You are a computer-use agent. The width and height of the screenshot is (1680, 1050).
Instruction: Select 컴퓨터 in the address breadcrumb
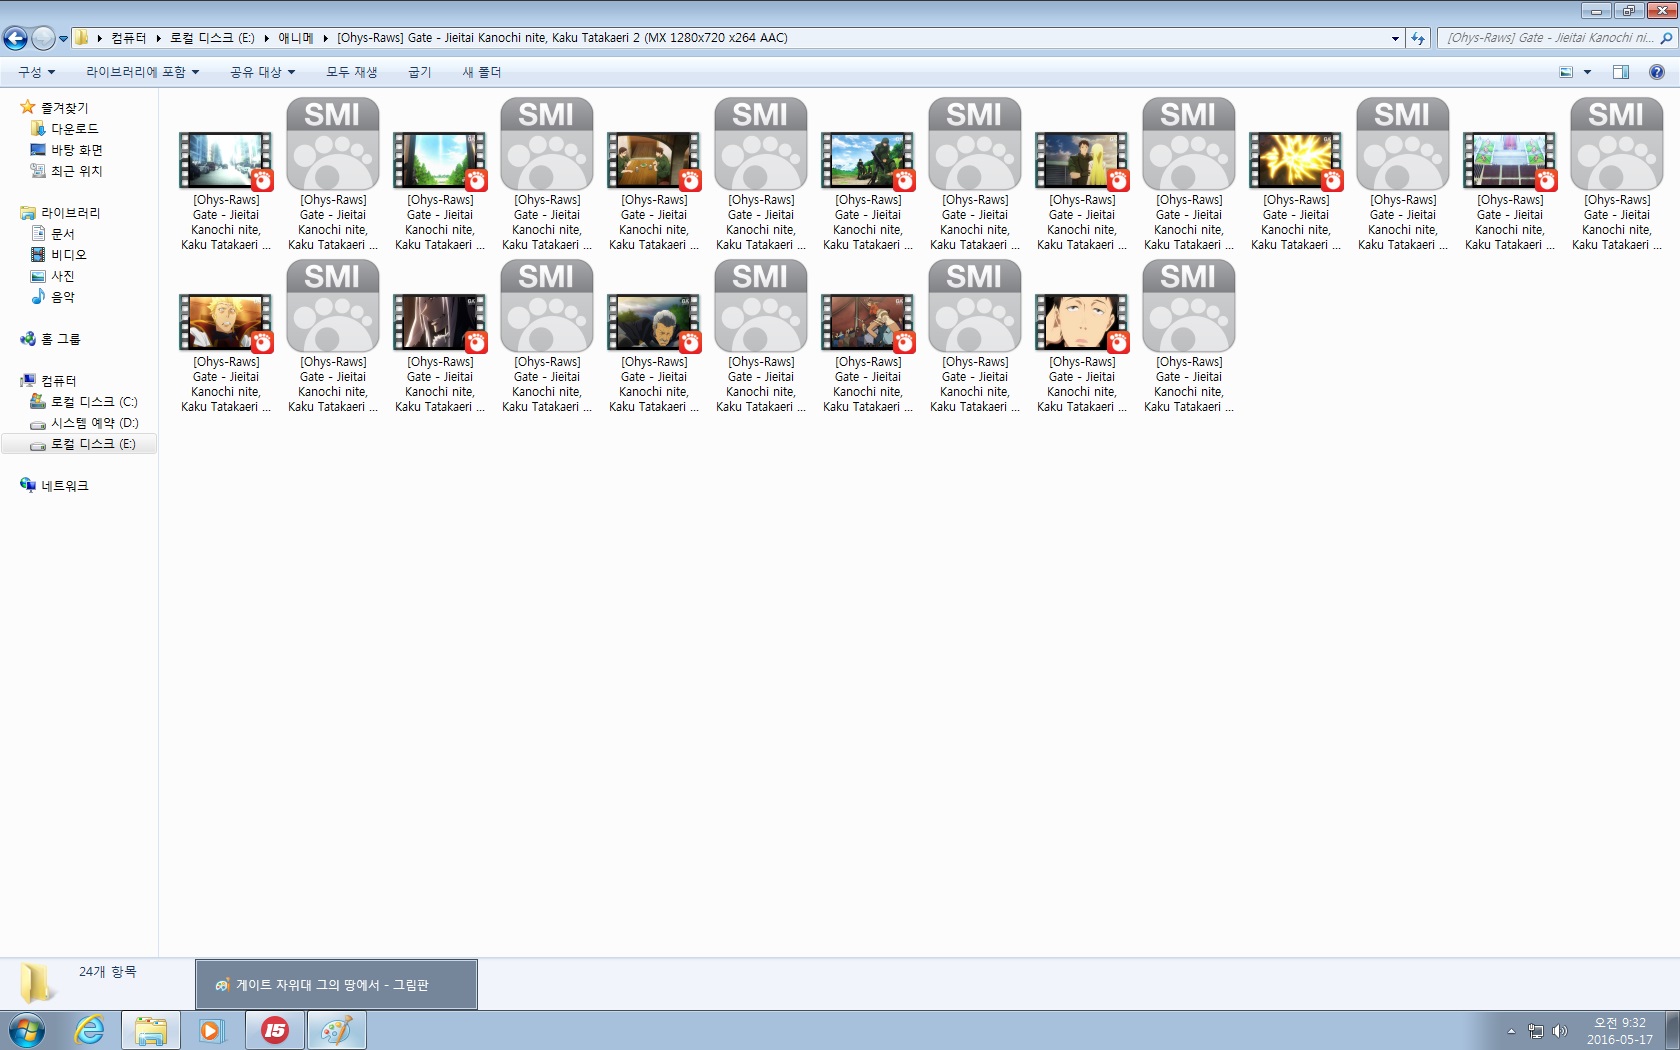click(x=128, y=38)
